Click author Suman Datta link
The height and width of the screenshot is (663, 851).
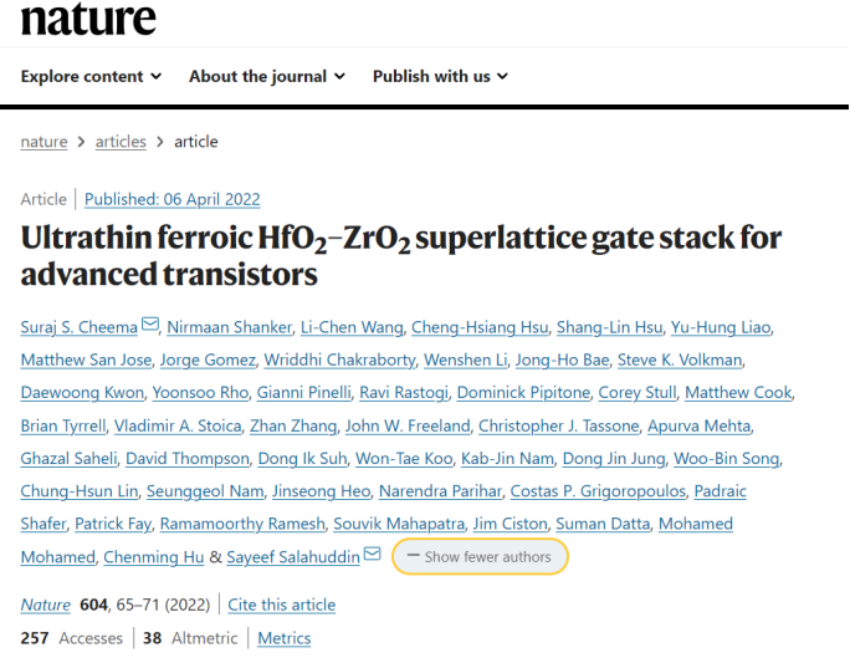coord(602,524)
